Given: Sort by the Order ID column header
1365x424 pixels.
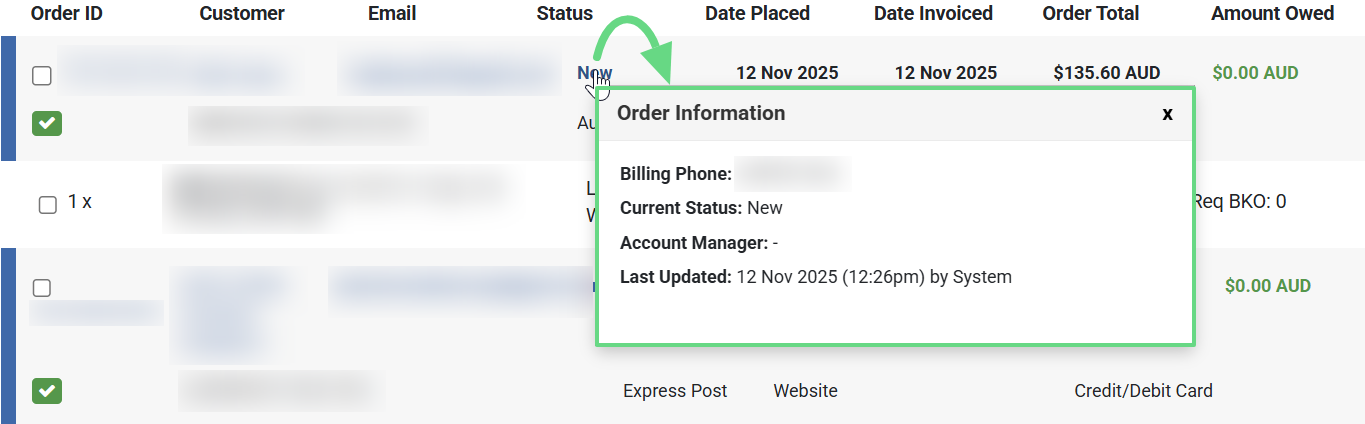Looking at the screenshot, I should pyautogui.click(x=67, y=14).
